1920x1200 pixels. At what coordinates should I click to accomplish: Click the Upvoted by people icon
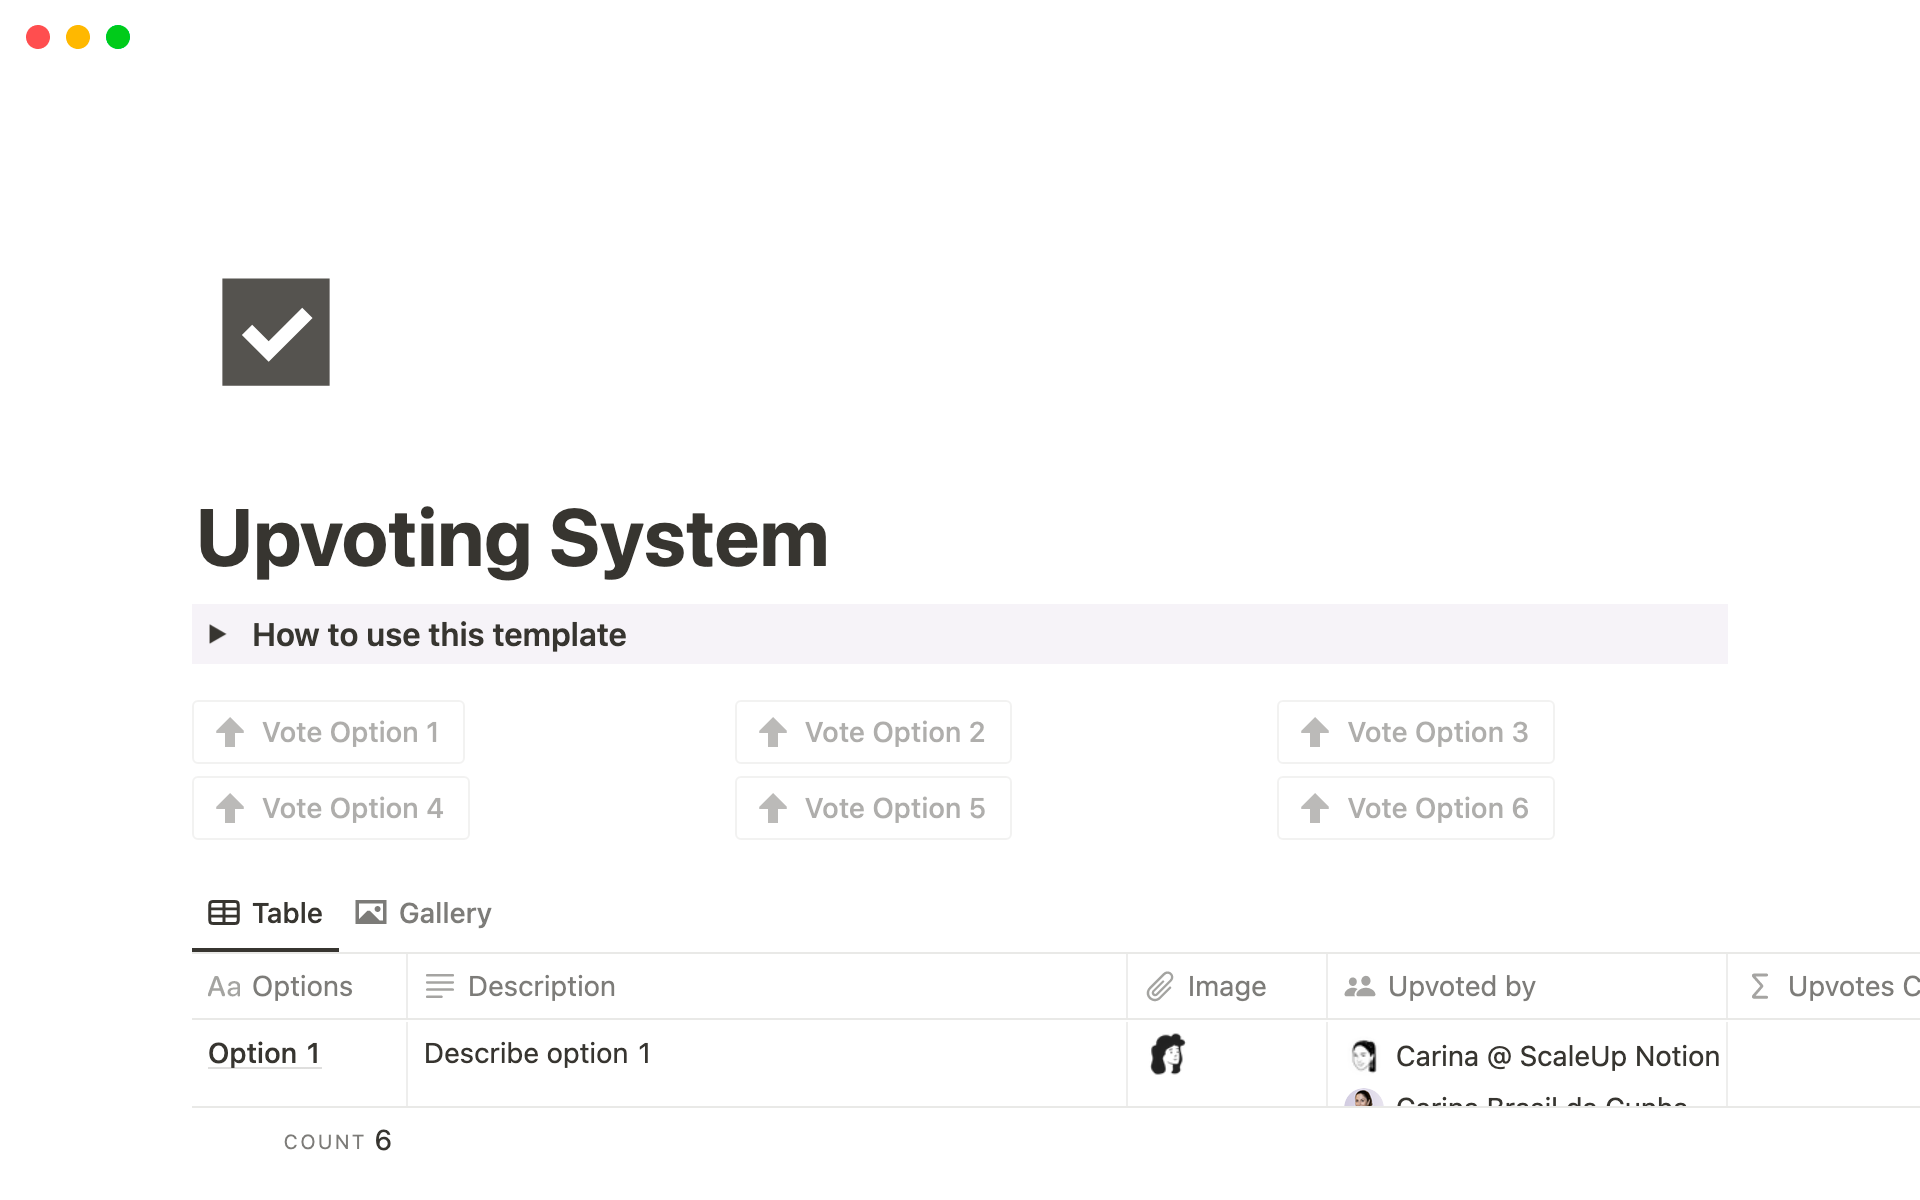pos(1359,986)
